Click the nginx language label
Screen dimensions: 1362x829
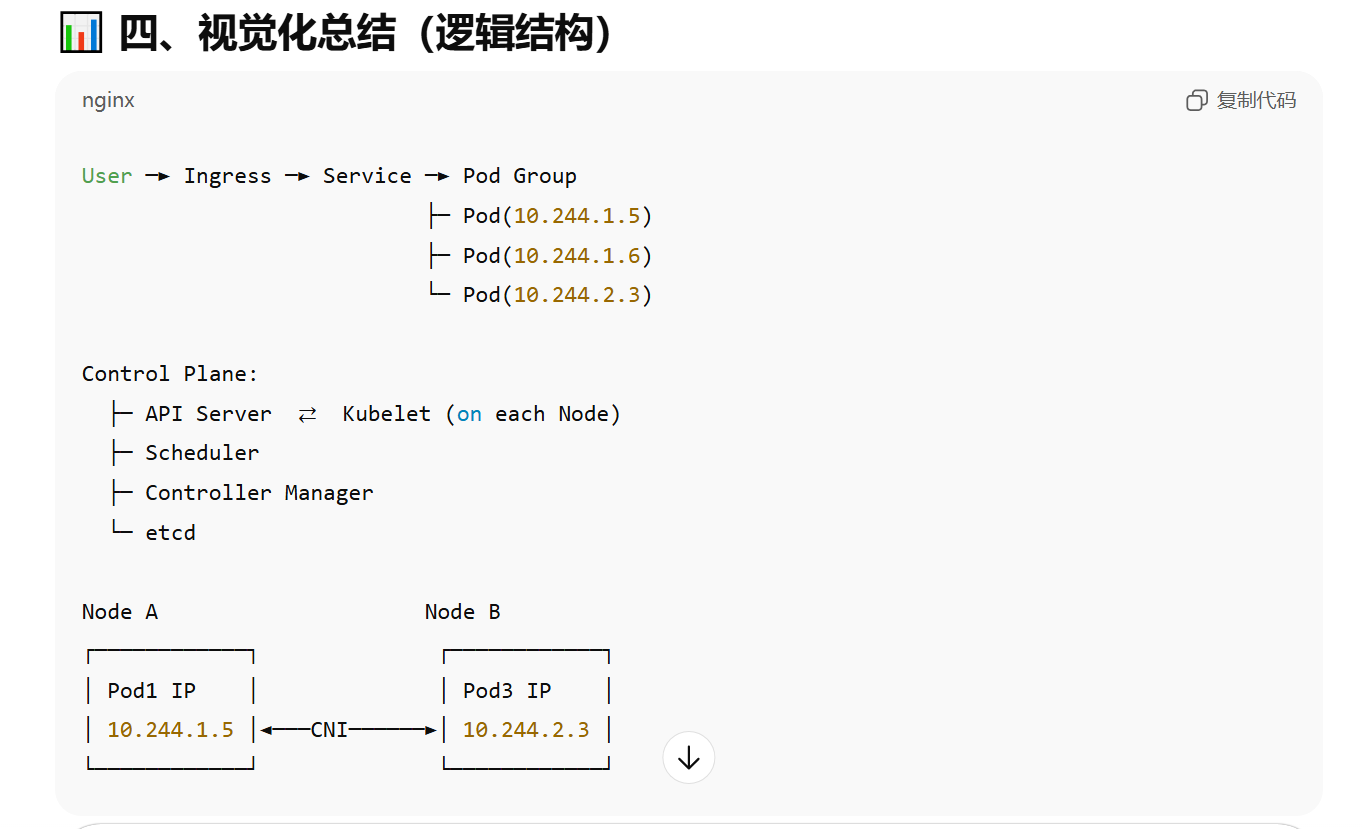(108, 100)
